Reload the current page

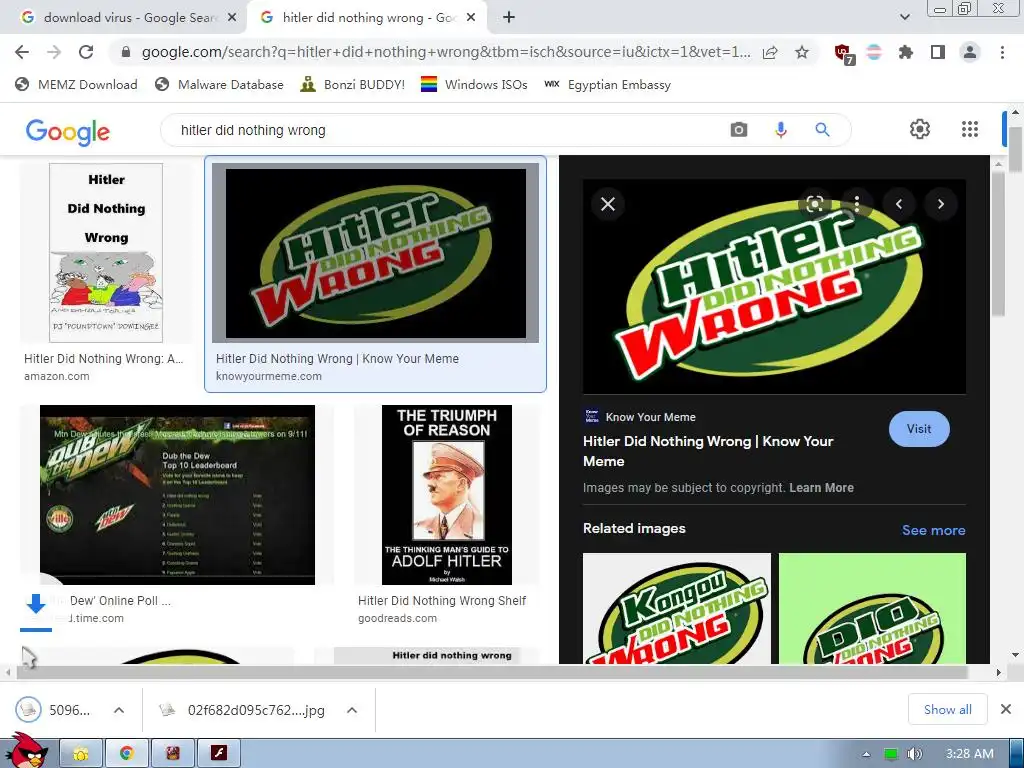pos(86,52)
